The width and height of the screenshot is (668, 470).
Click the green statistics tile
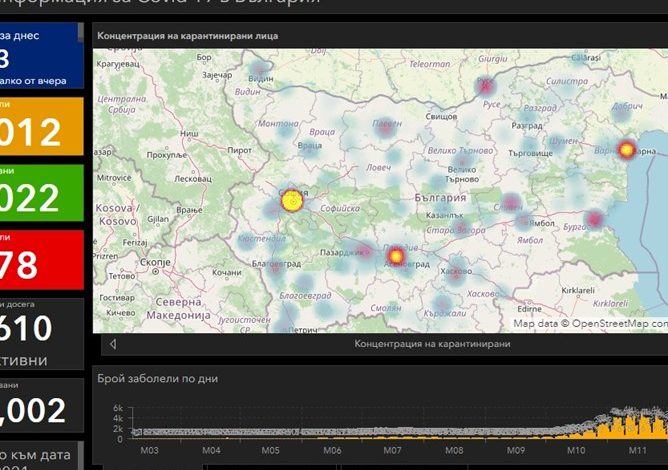[40, 192]
